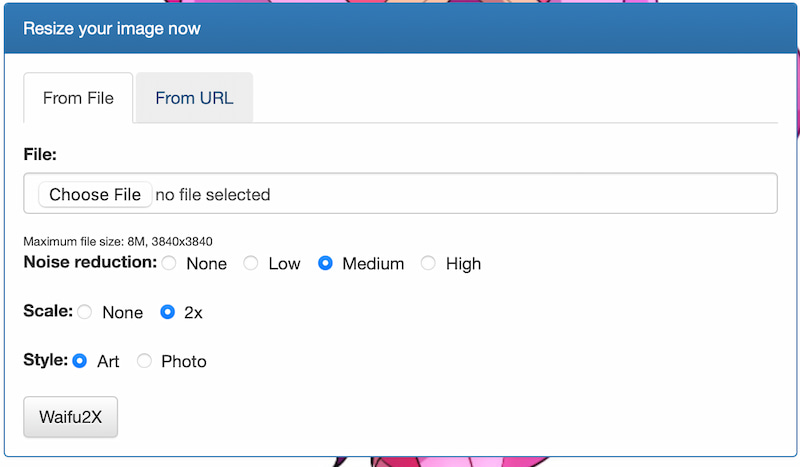
Task: Select High noise reduction option
Action: [428, 263]
